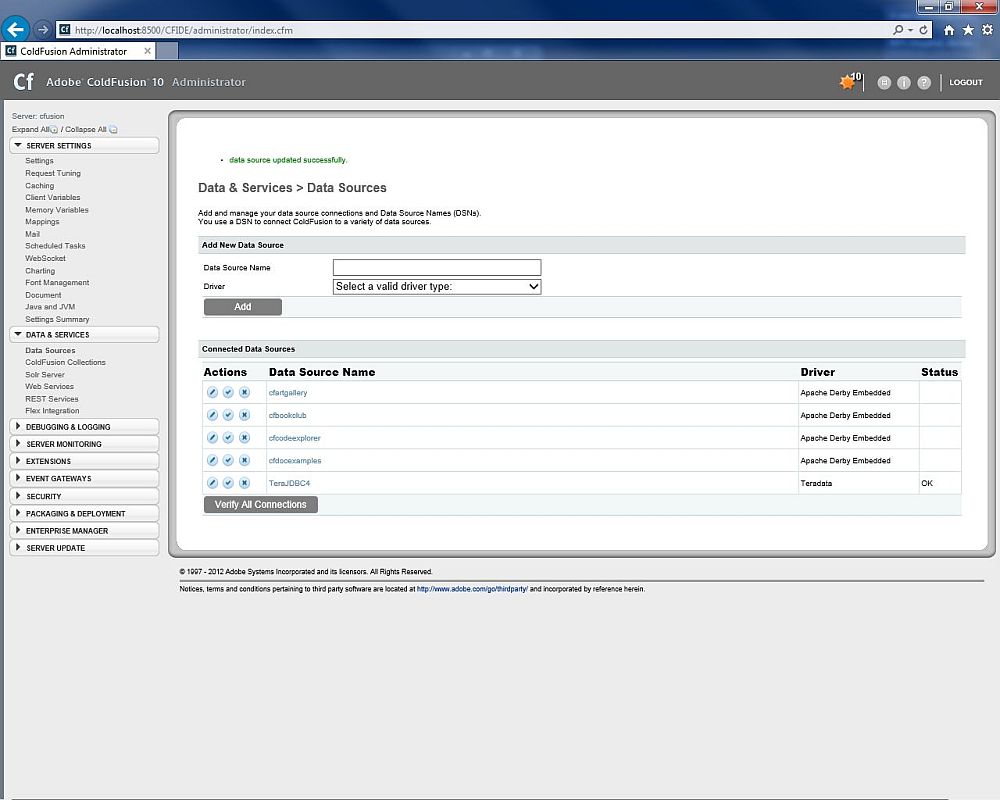Open Request Tuning in the sidebar
Image resolution: width=1000 pixels, height=800 pixels.
[x=53, y=173]
